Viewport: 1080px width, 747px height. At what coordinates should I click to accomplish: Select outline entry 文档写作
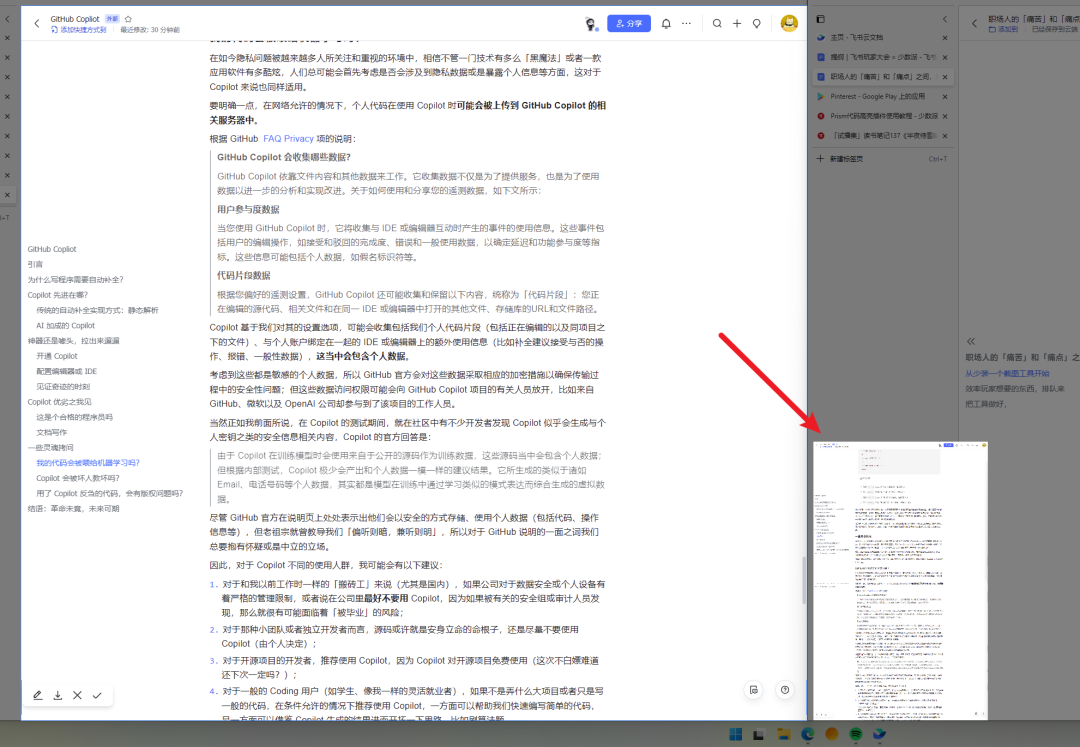(x=52, y=432)
